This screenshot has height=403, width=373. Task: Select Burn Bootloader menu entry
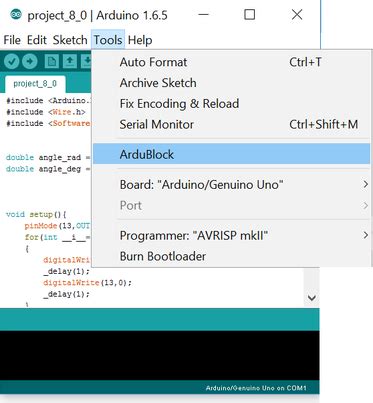click(x=232, y=256)
